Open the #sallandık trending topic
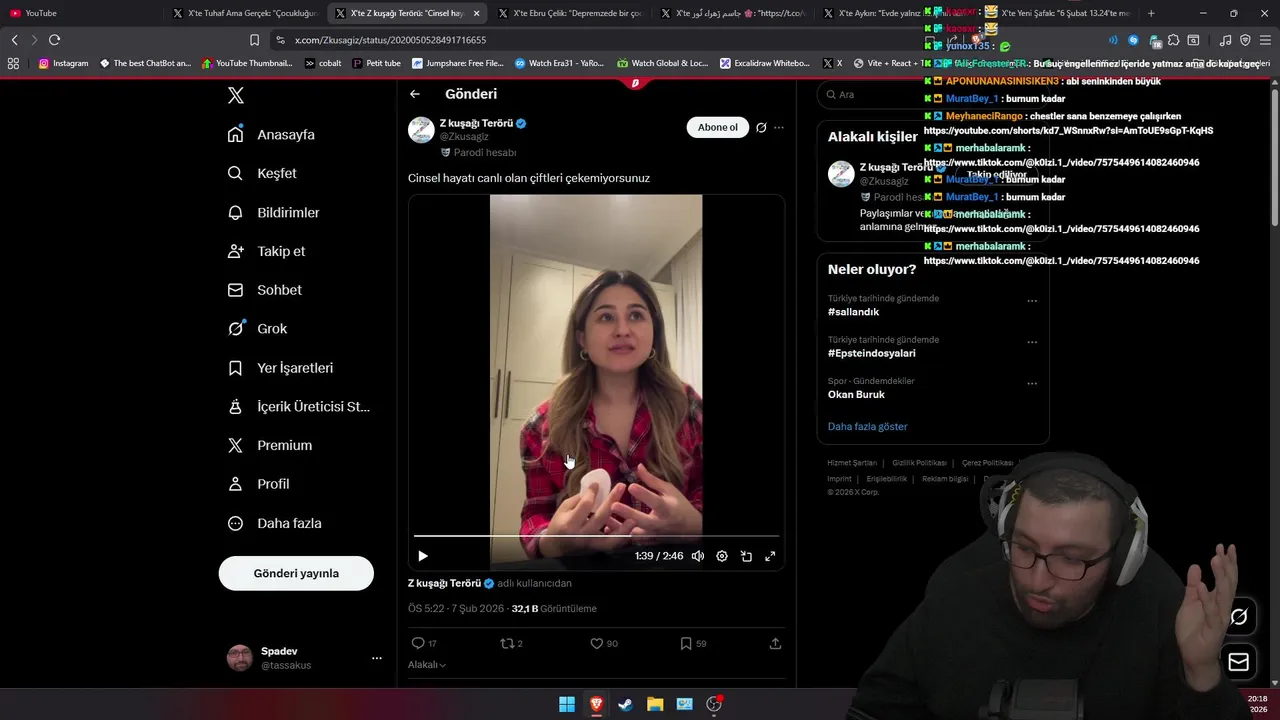Viewport: 1280px width, 720px height. [853, 312]
